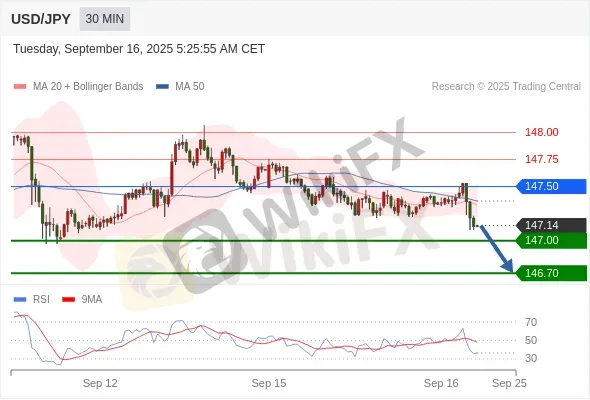Click the RSI 30 level label
590x400 pixels.
tap(531, 358)
